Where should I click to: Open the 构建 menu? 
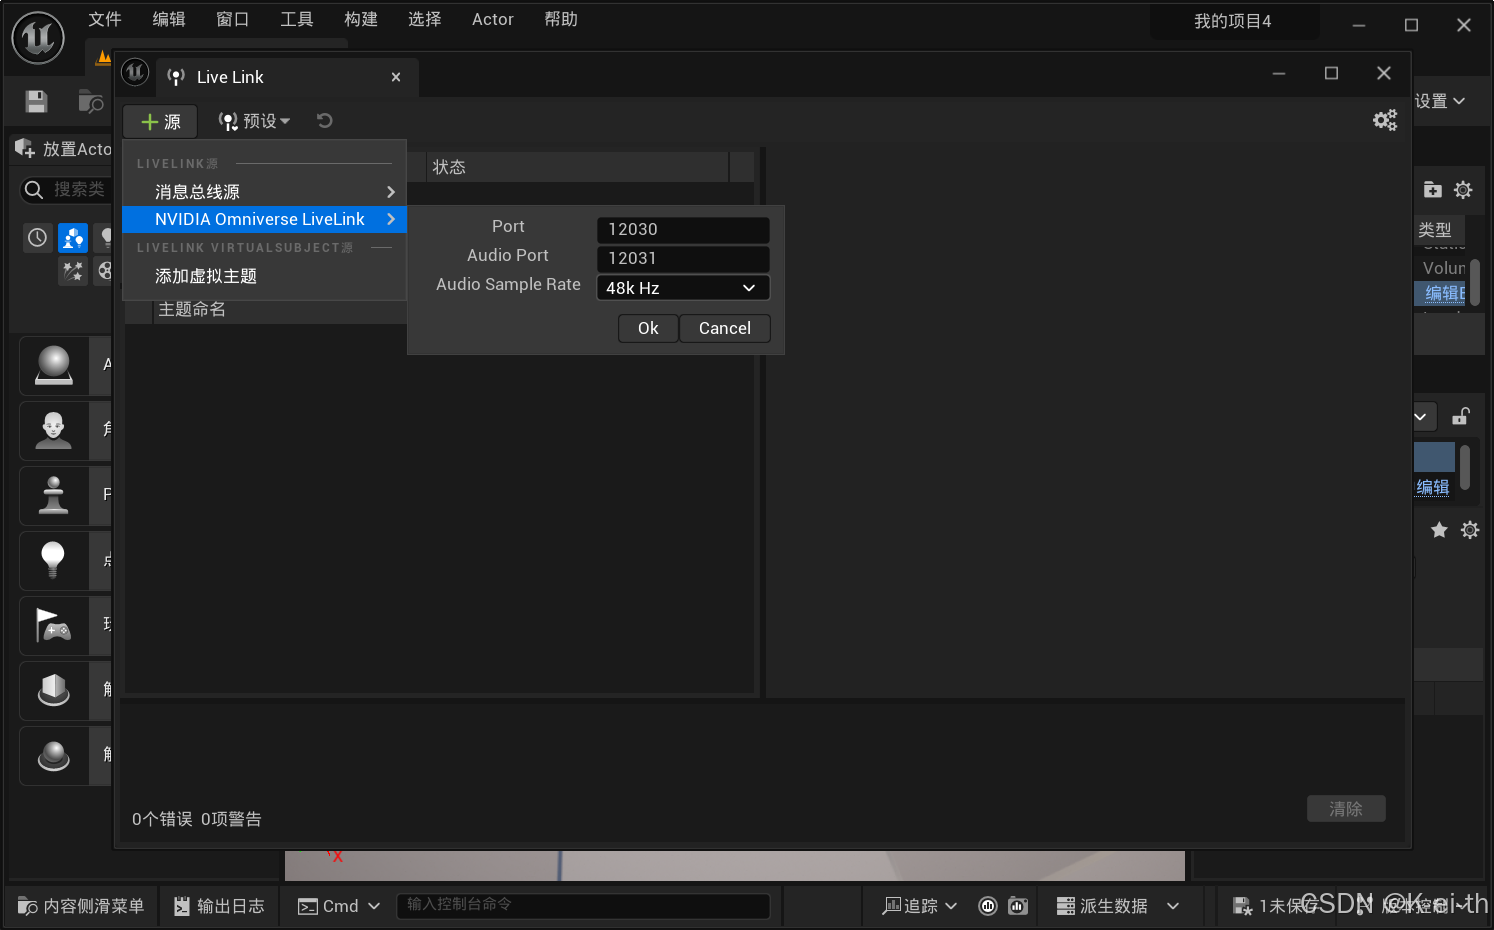point(361,19)
